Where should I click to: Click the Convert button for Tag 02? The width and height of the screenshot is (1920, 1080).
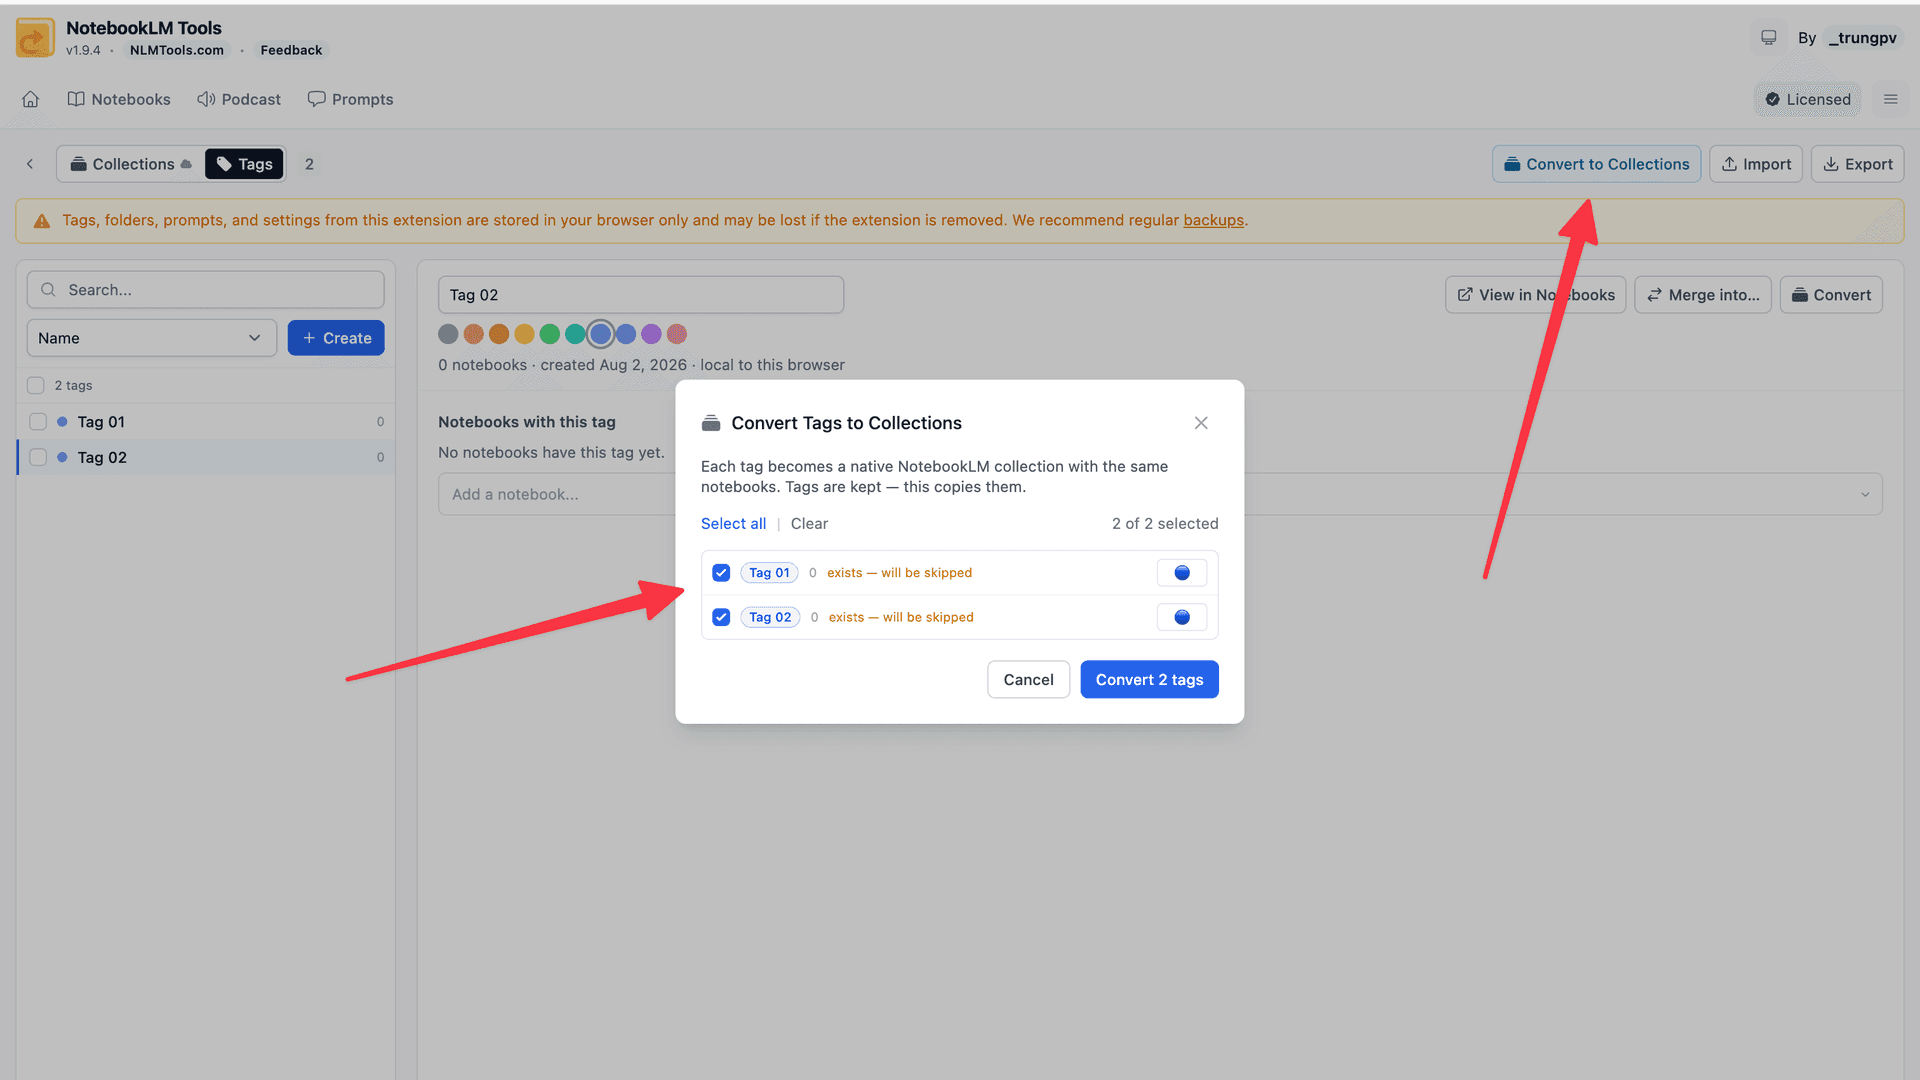tap(1831, 295)
